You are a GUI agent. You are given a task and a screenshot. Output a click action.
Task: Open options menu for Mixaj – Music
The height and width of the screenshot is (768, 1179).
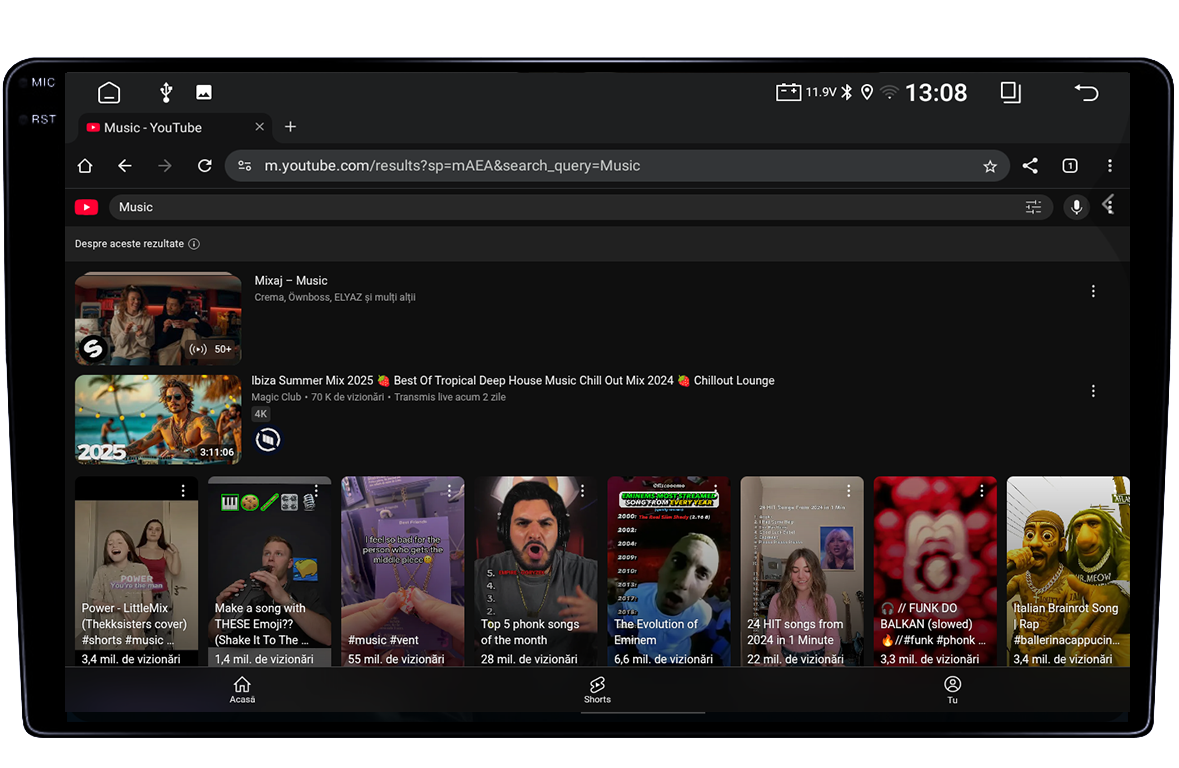[1093, 291]
